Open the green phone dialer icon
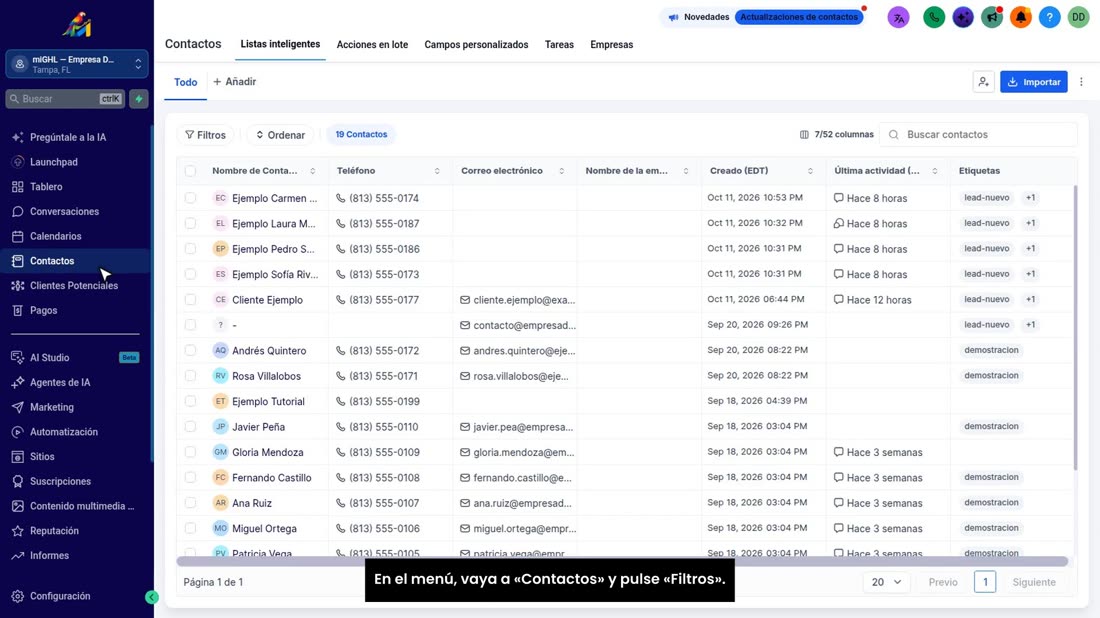This screenshot has width=1100, height=618. point(934,18)
